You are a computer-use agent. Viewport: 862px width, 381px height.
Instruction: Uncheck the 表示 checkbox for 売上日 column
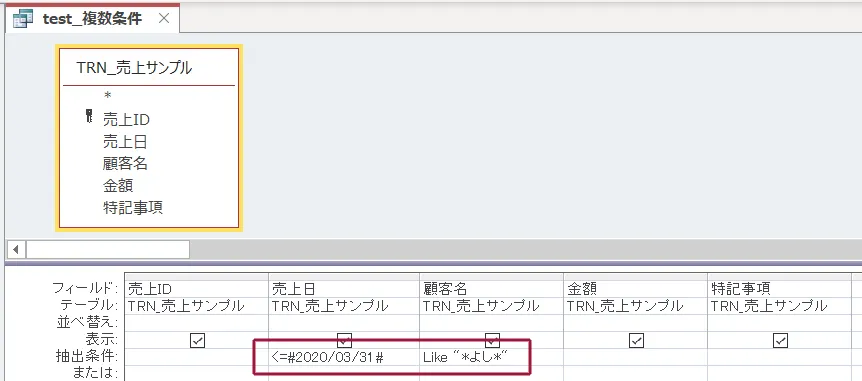tap(344, 340)
